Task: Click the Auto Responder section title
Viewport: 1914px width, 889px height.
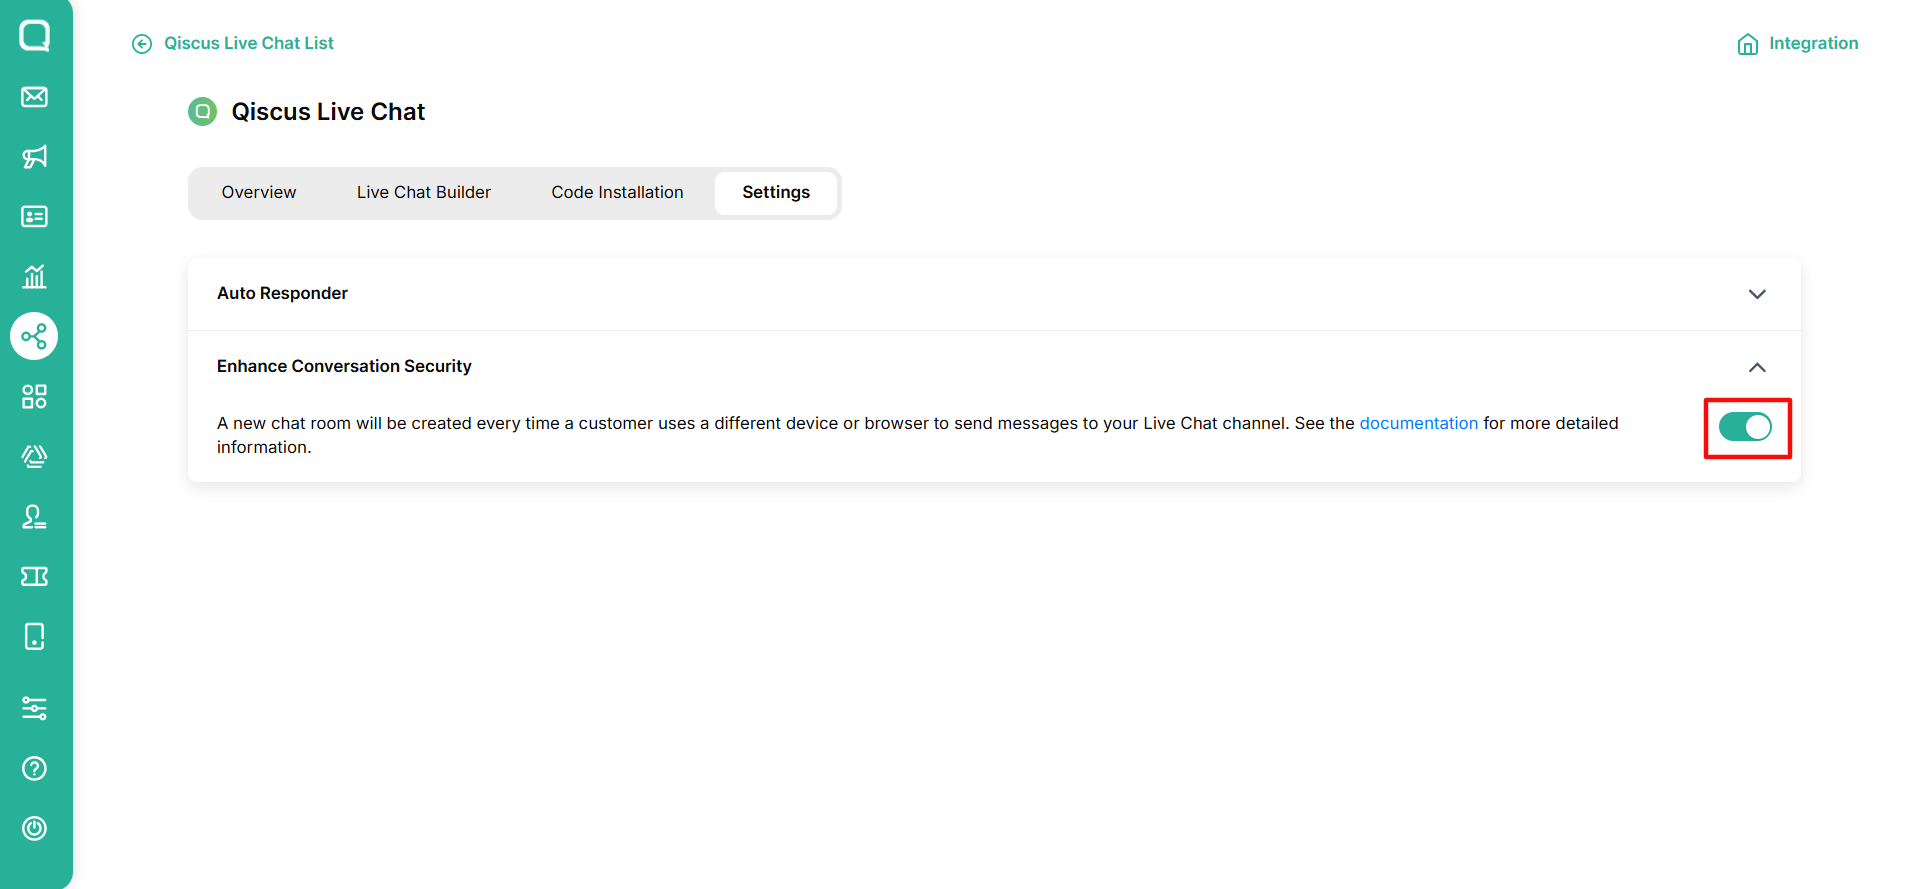Action: 282,294
